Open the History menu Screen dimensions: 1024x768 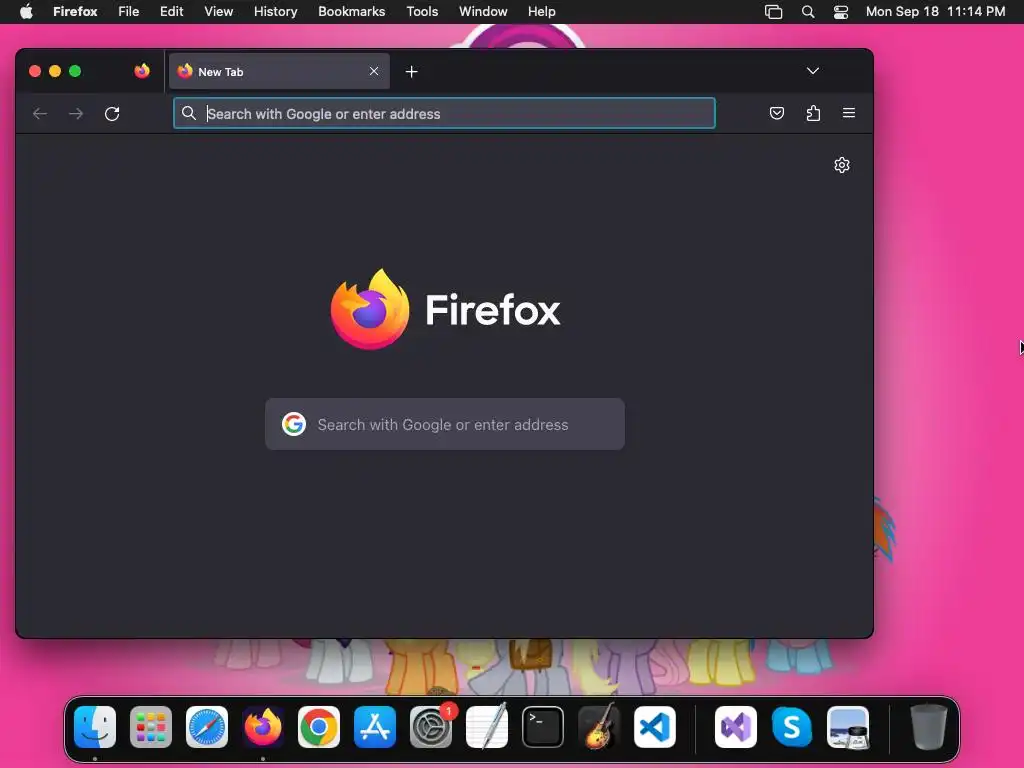276,11
